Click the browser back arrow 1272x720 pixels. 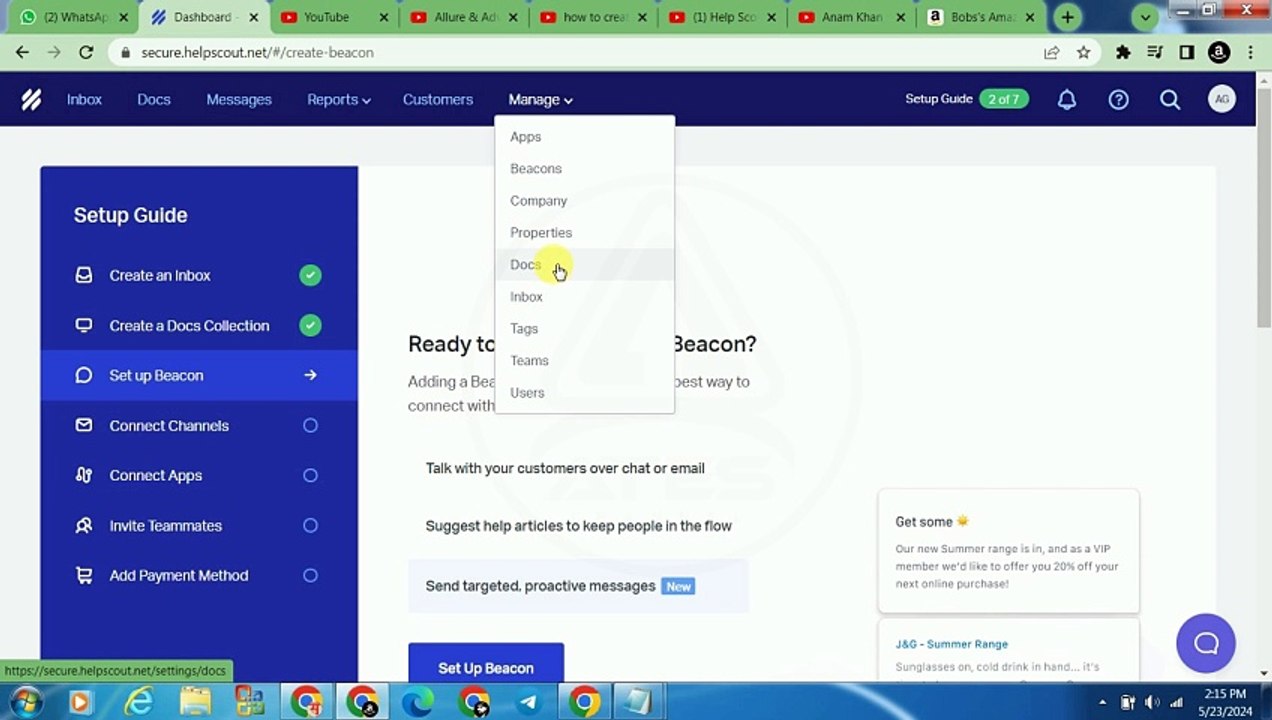pyautogui.click(x=22, y=52)
